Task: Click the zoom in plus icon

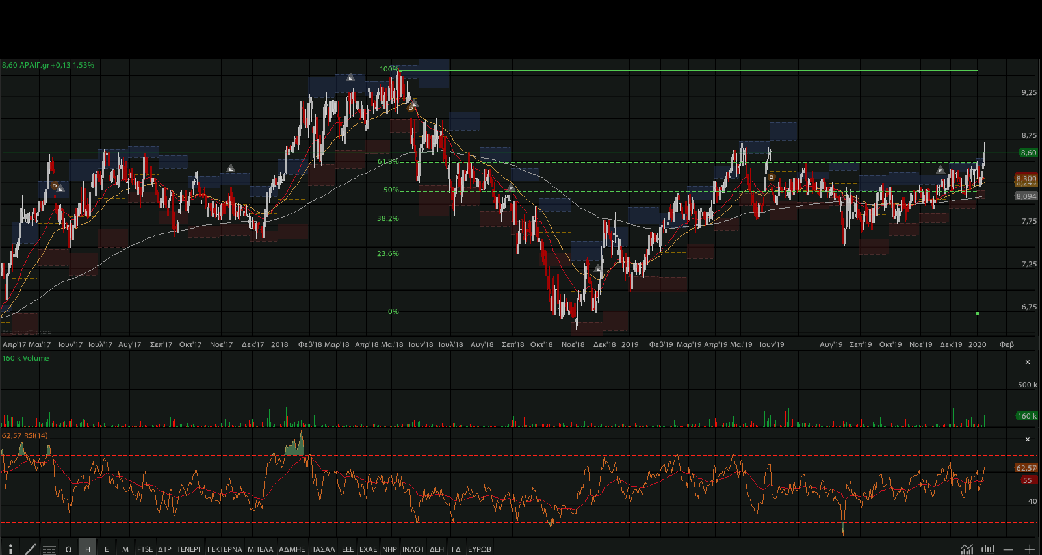Action: (x=1029, y=549)
